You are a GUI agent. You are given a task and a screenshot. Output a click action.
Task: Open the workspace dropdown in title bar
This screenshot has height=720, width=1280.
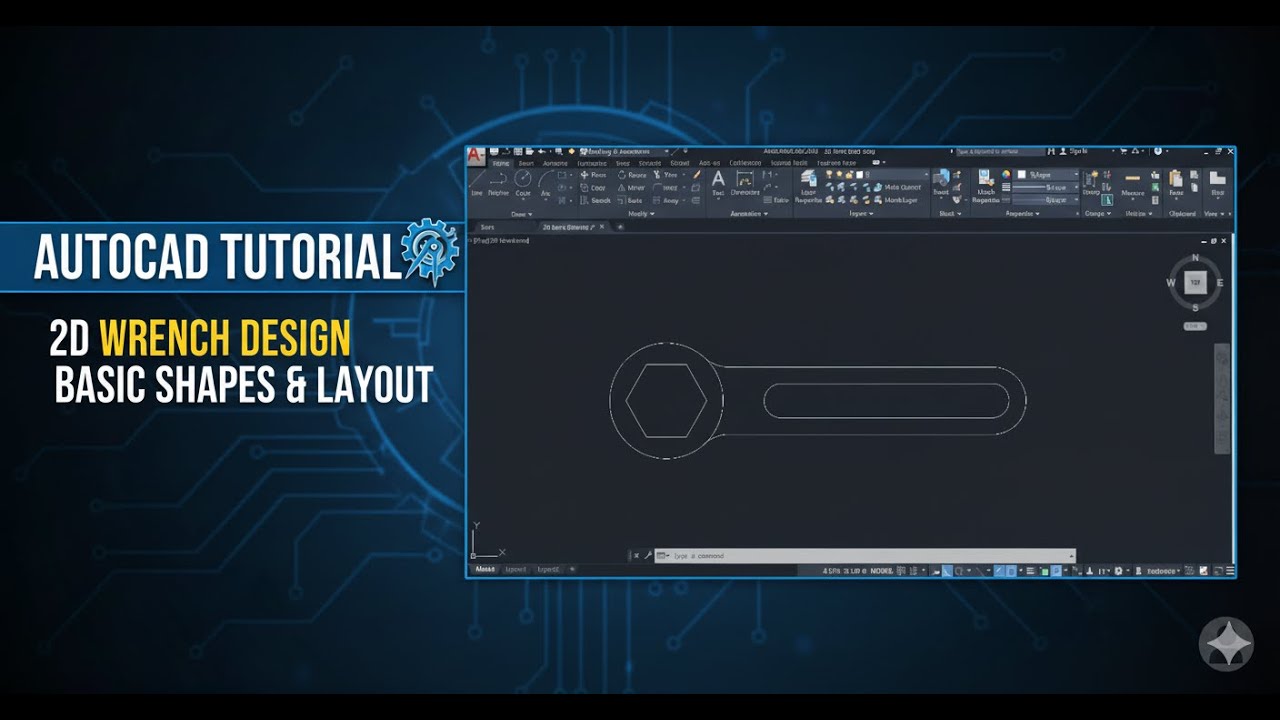pyautogui.click(x=624, y=151)
